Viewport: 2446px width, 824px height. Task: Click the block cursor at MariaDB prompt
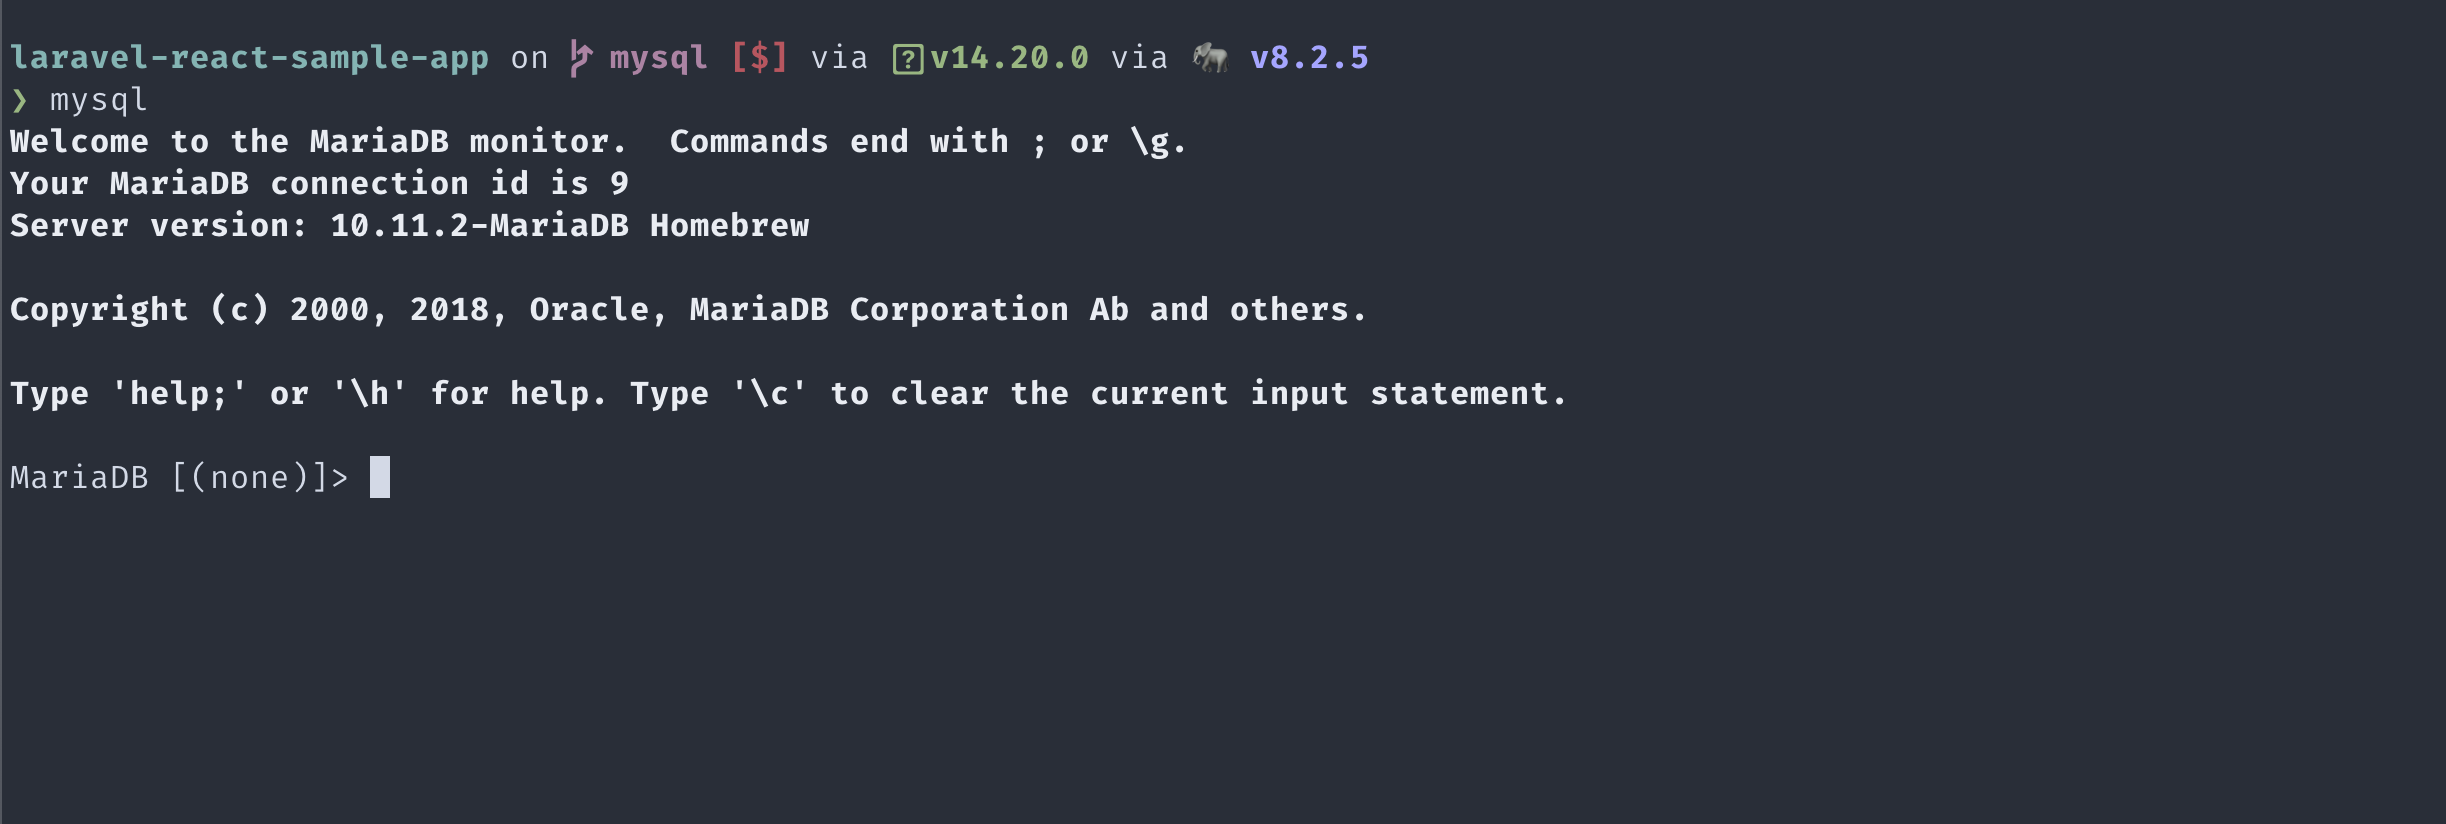(380, 477)
